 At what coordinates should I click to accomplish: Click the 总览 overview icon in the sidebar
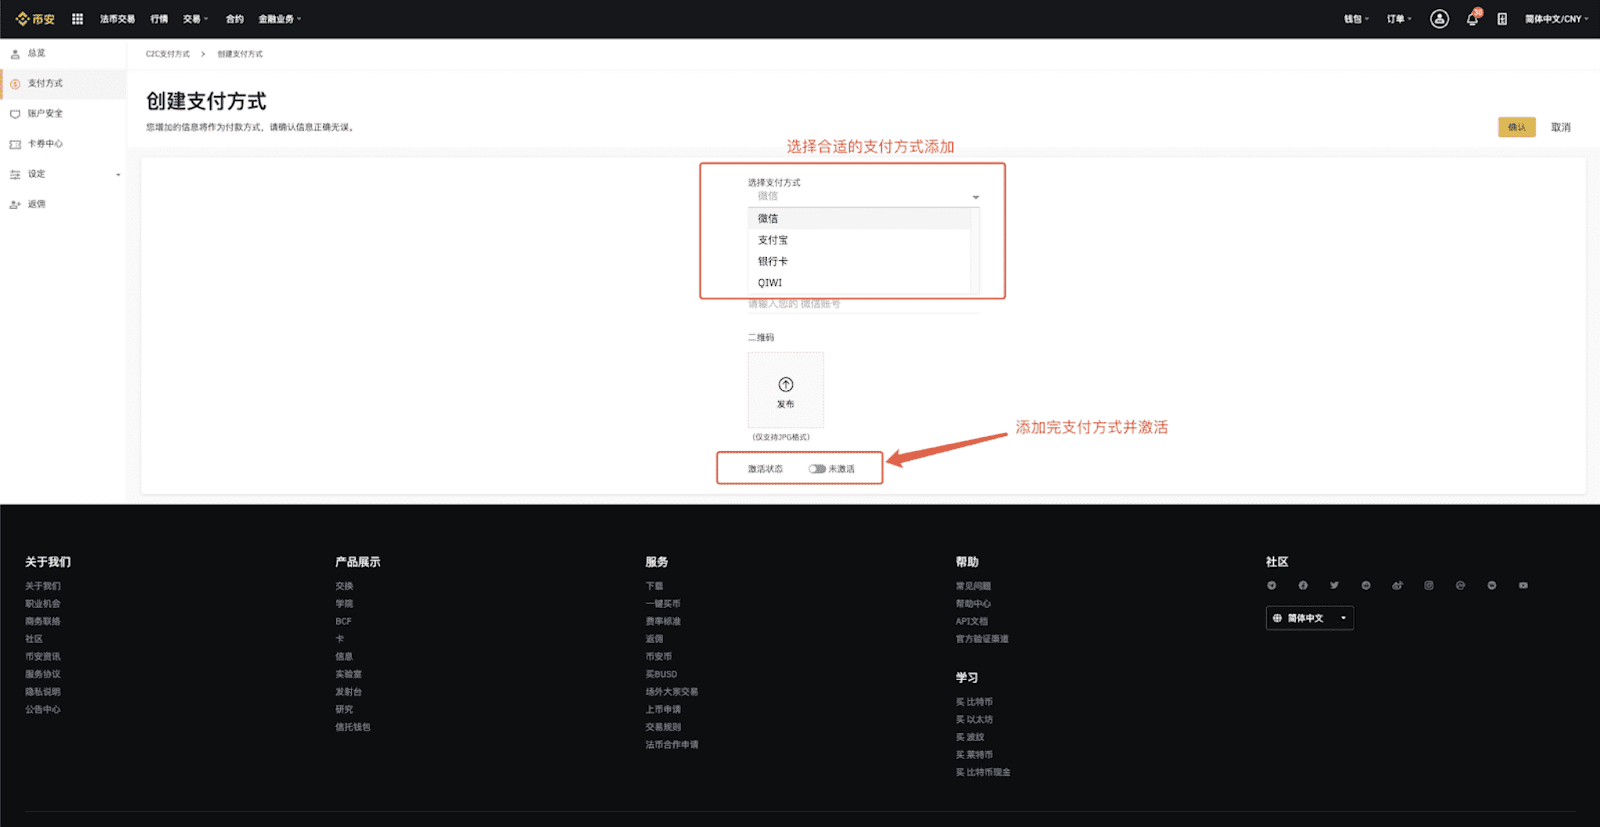click(x=15, y=54)
